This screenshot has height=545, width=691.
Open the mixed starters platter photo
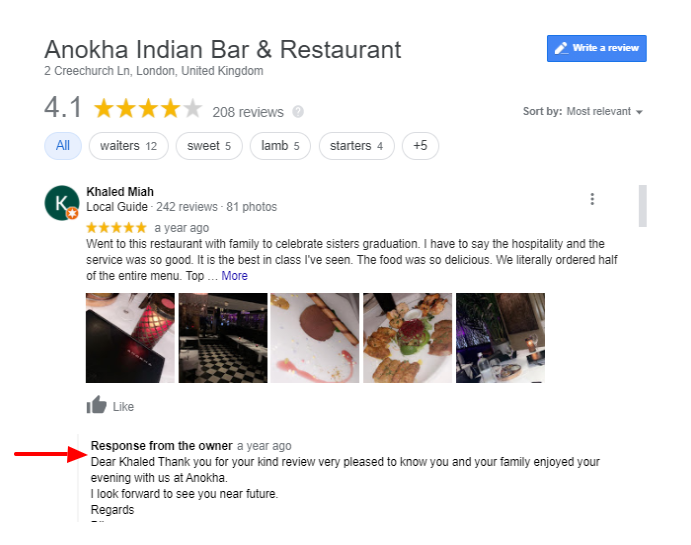coord(408,338)
